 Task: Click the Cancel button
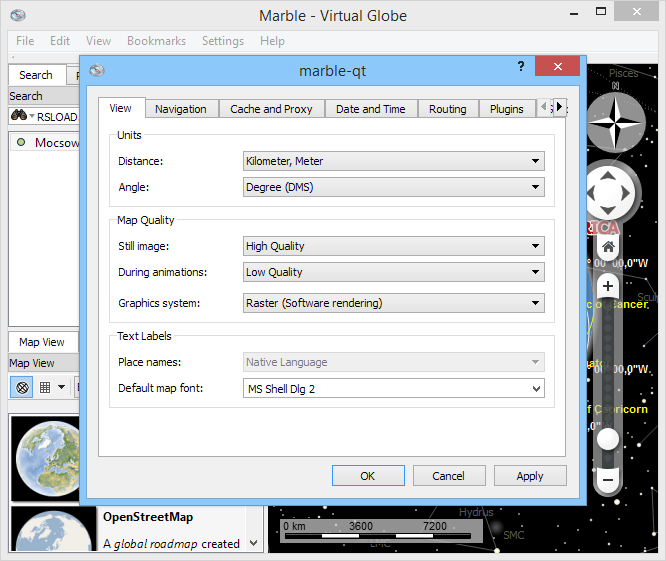(x=449, y=476)
